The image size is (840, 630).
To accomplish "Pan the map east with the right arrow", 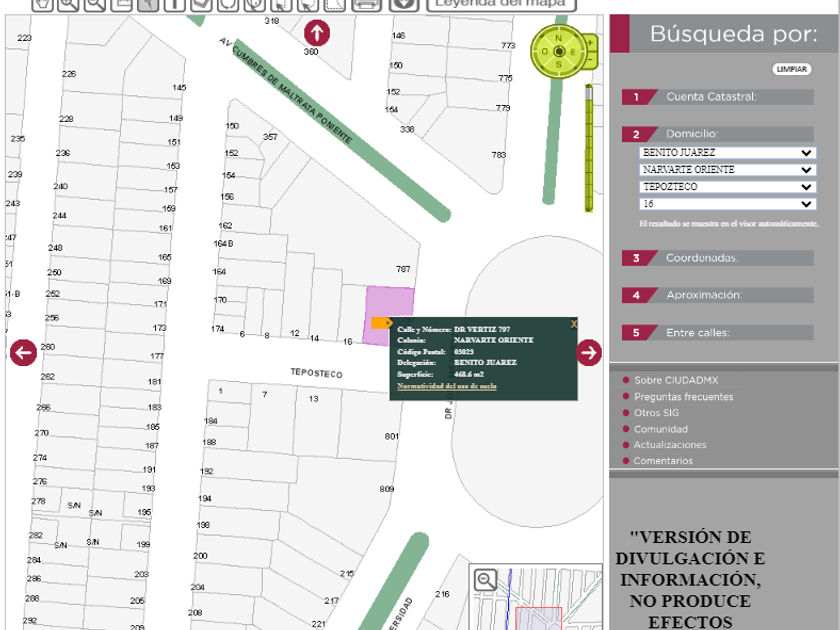I will [x=589, y=352].
